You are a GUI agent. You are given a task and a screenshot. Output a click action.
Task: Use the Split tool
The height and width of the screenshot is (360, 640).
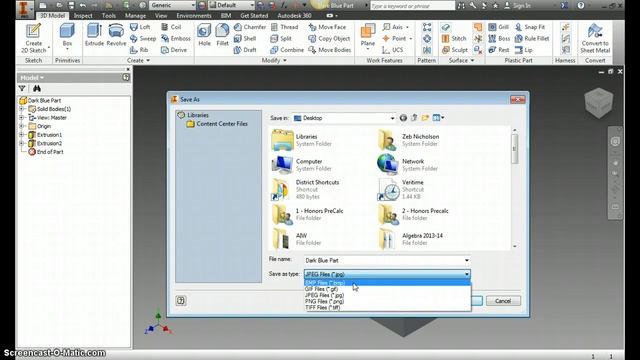(x=281, y=38)
